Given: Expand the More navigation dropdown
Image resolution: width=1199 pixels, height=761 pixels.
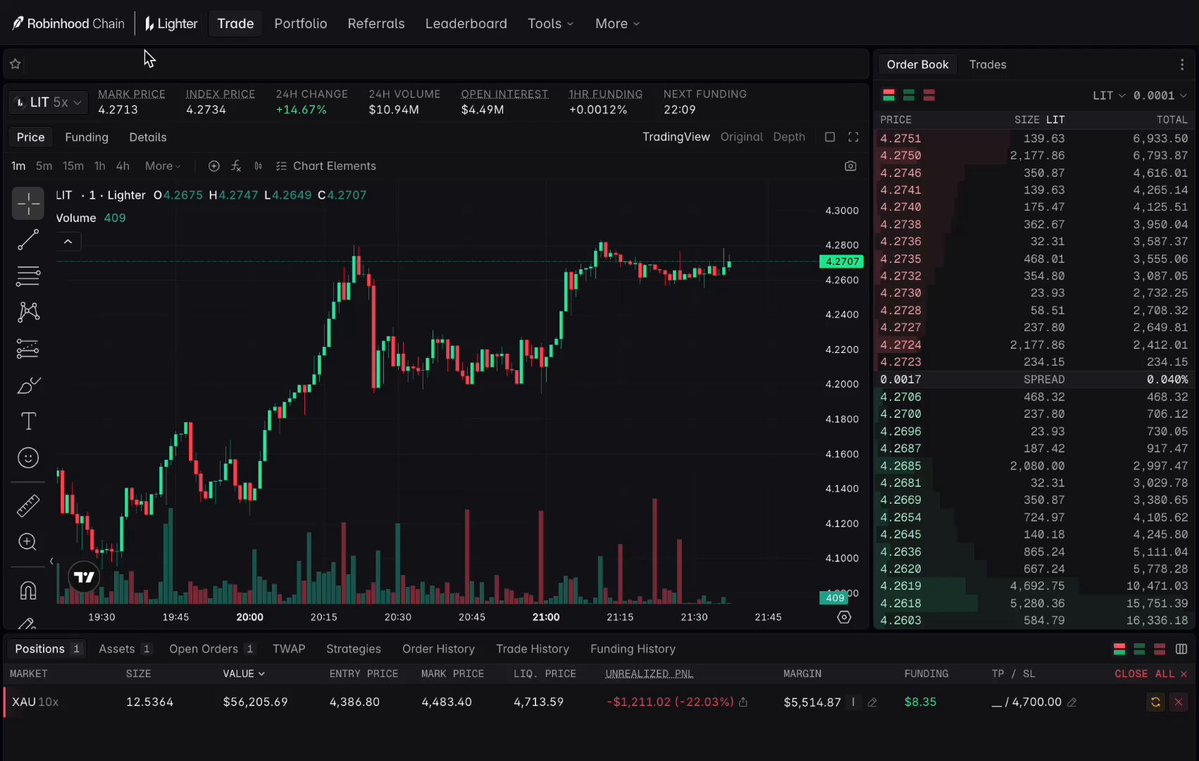Looking at the screenshot, I should coord(617,24).
